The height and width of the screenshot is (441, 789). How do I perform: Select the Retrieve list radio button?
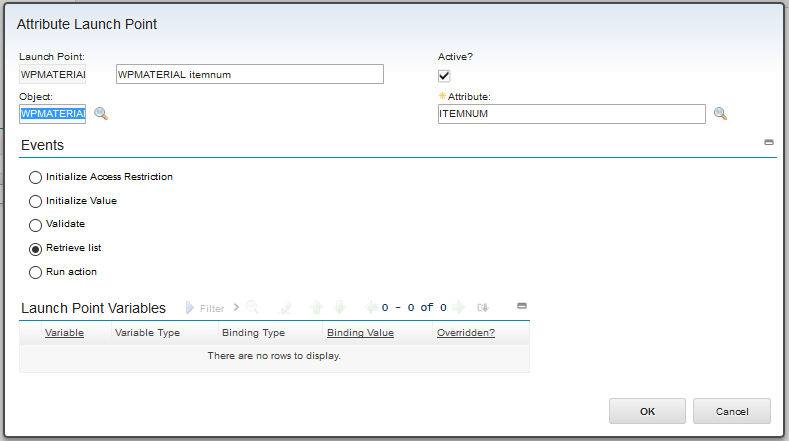click(x=35, y=249)
